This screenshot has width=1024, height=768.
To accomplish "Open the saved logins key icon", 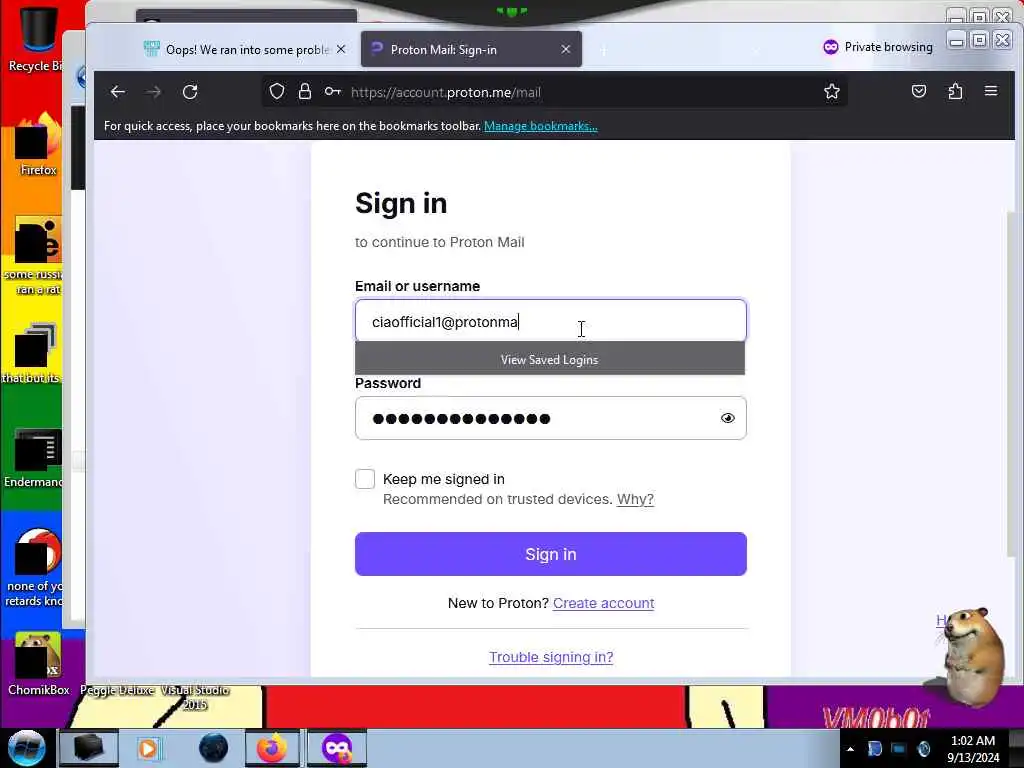I will 332,91.
